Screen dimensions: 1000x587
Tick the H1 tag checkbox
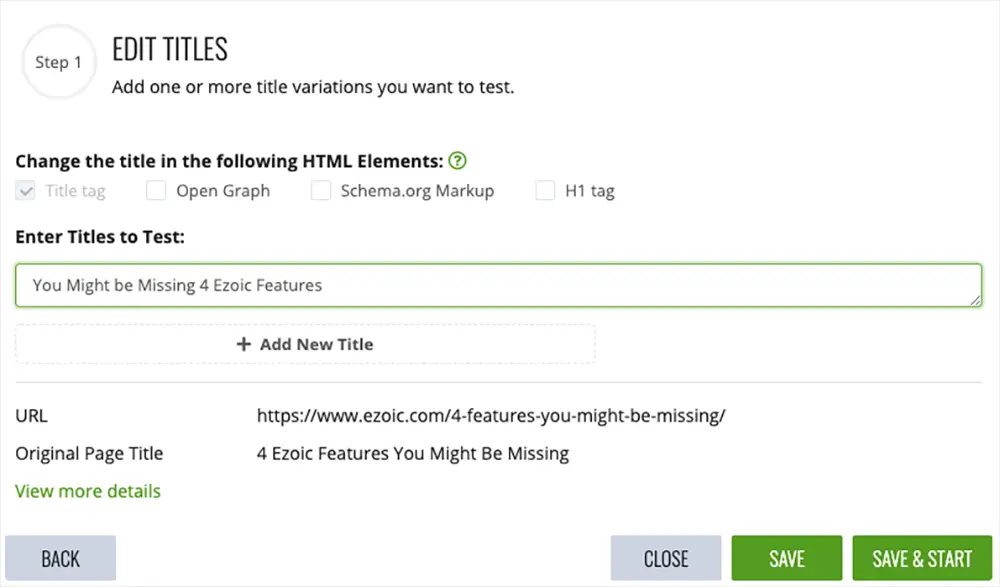(x=545, y=191)
